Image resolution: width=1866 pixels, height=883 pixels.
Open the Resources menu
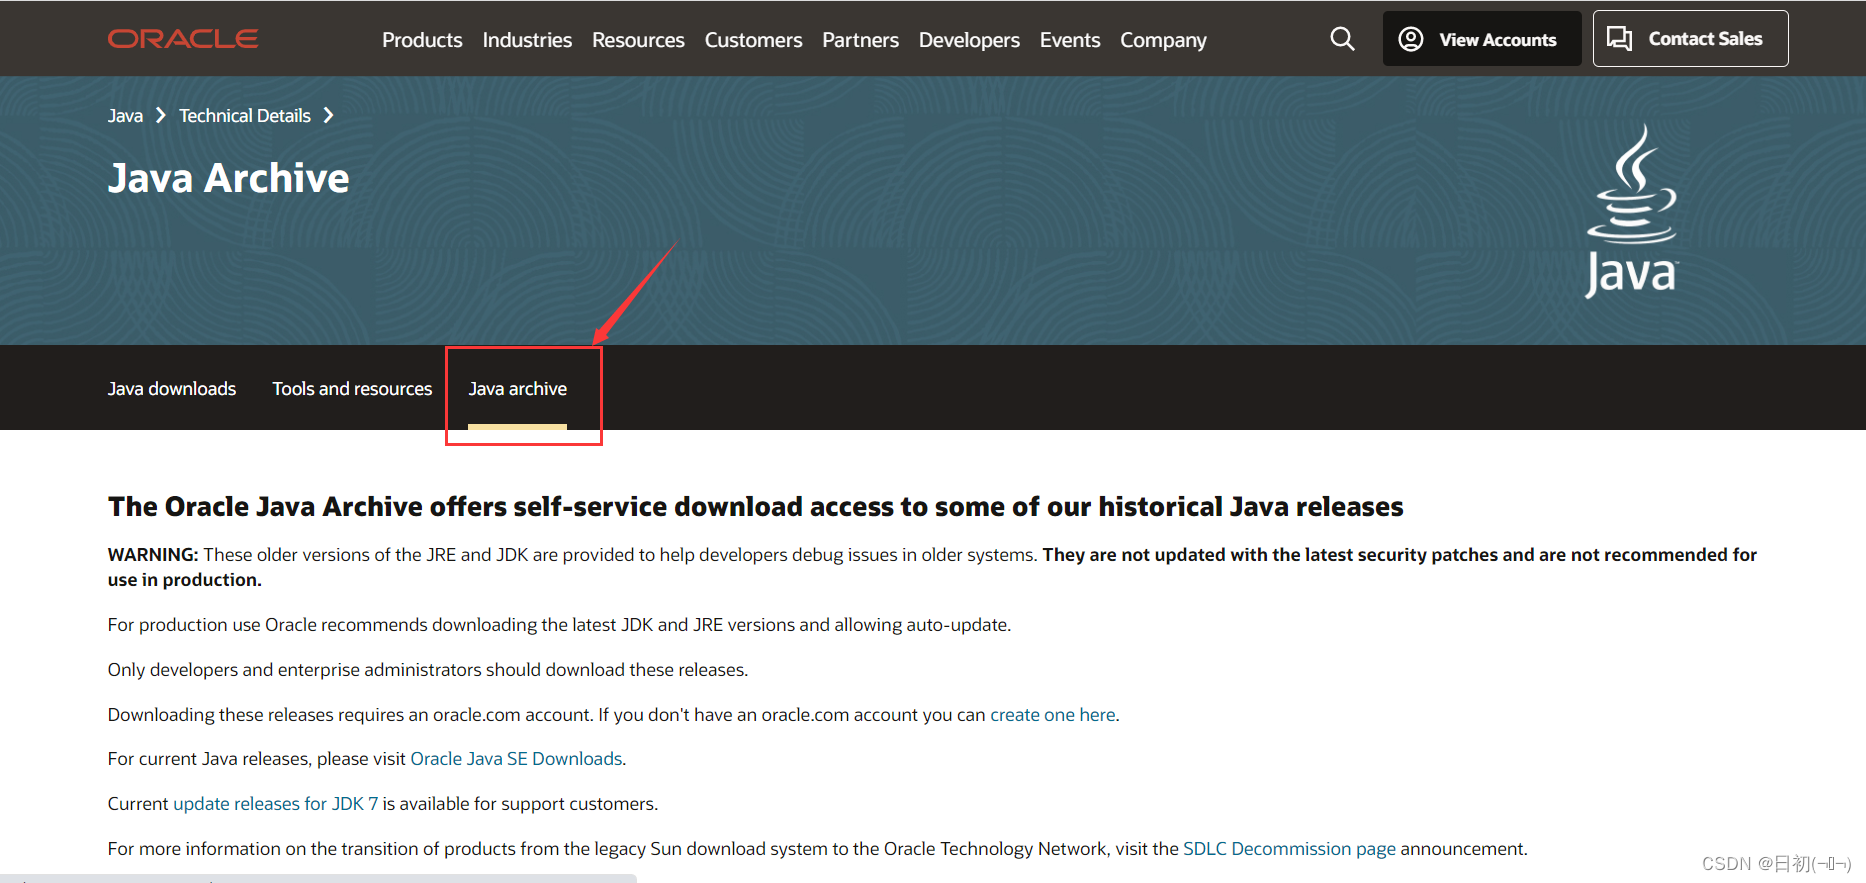tap(638, 40)
